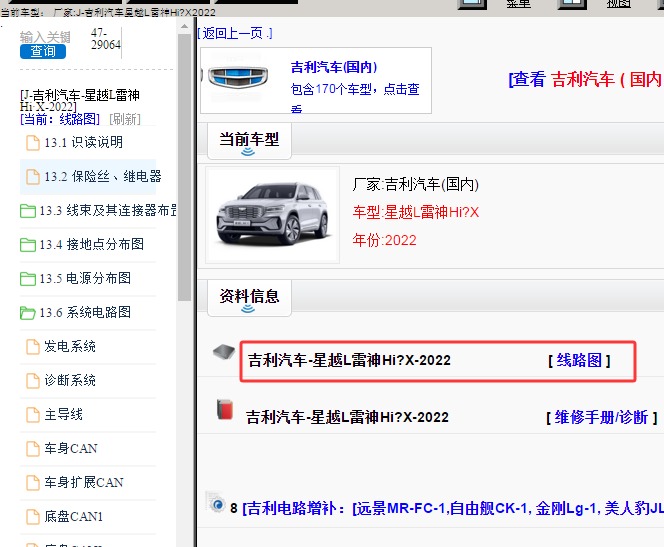This screenshot has width=664, height=547.
Task: Select the 当前车型 section tab
Action: click(x=249, y=141)
